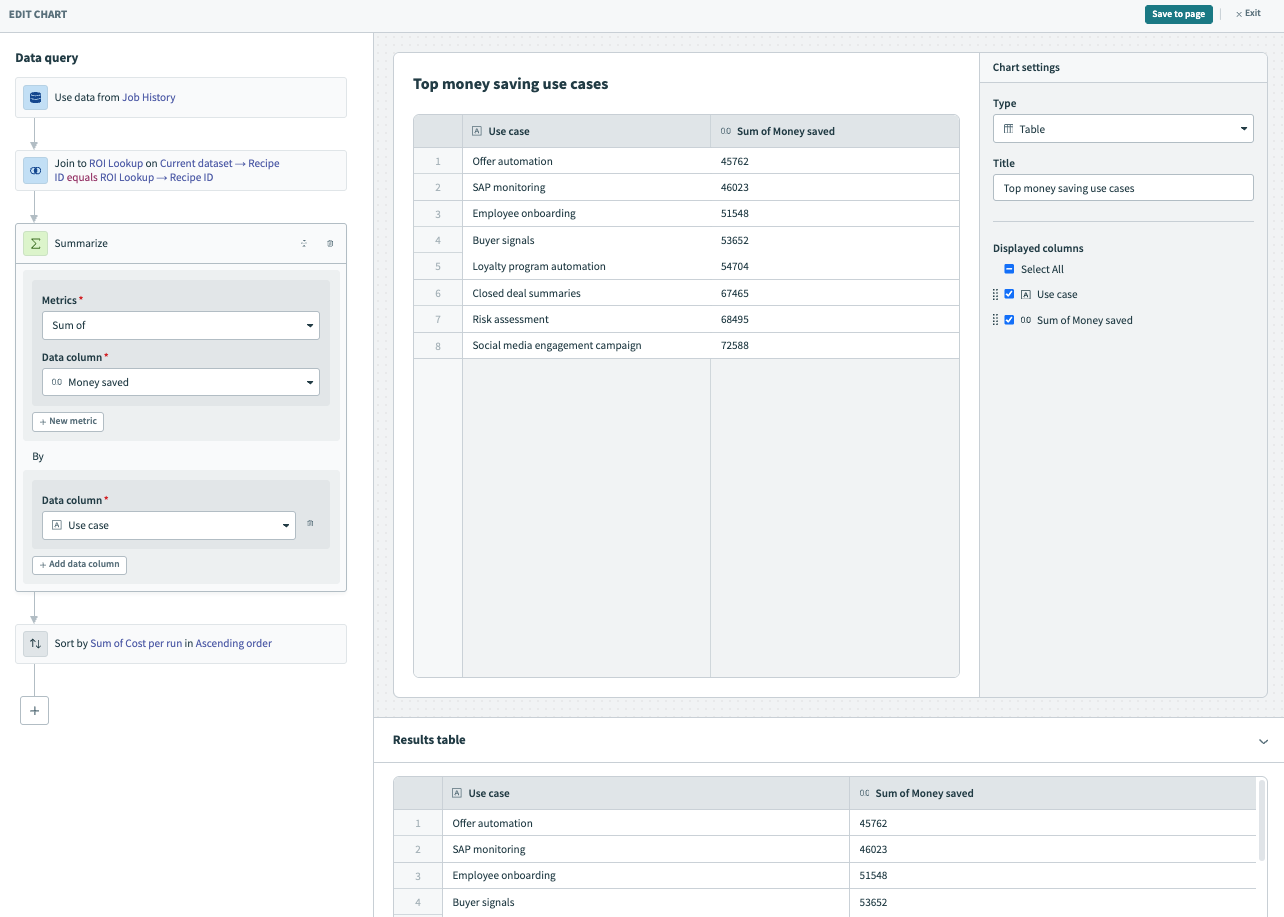The width and height of the screenshot is (1284, 917).
Task: Grab the drag handle beside Use case column
Action: tap(995, 294)
